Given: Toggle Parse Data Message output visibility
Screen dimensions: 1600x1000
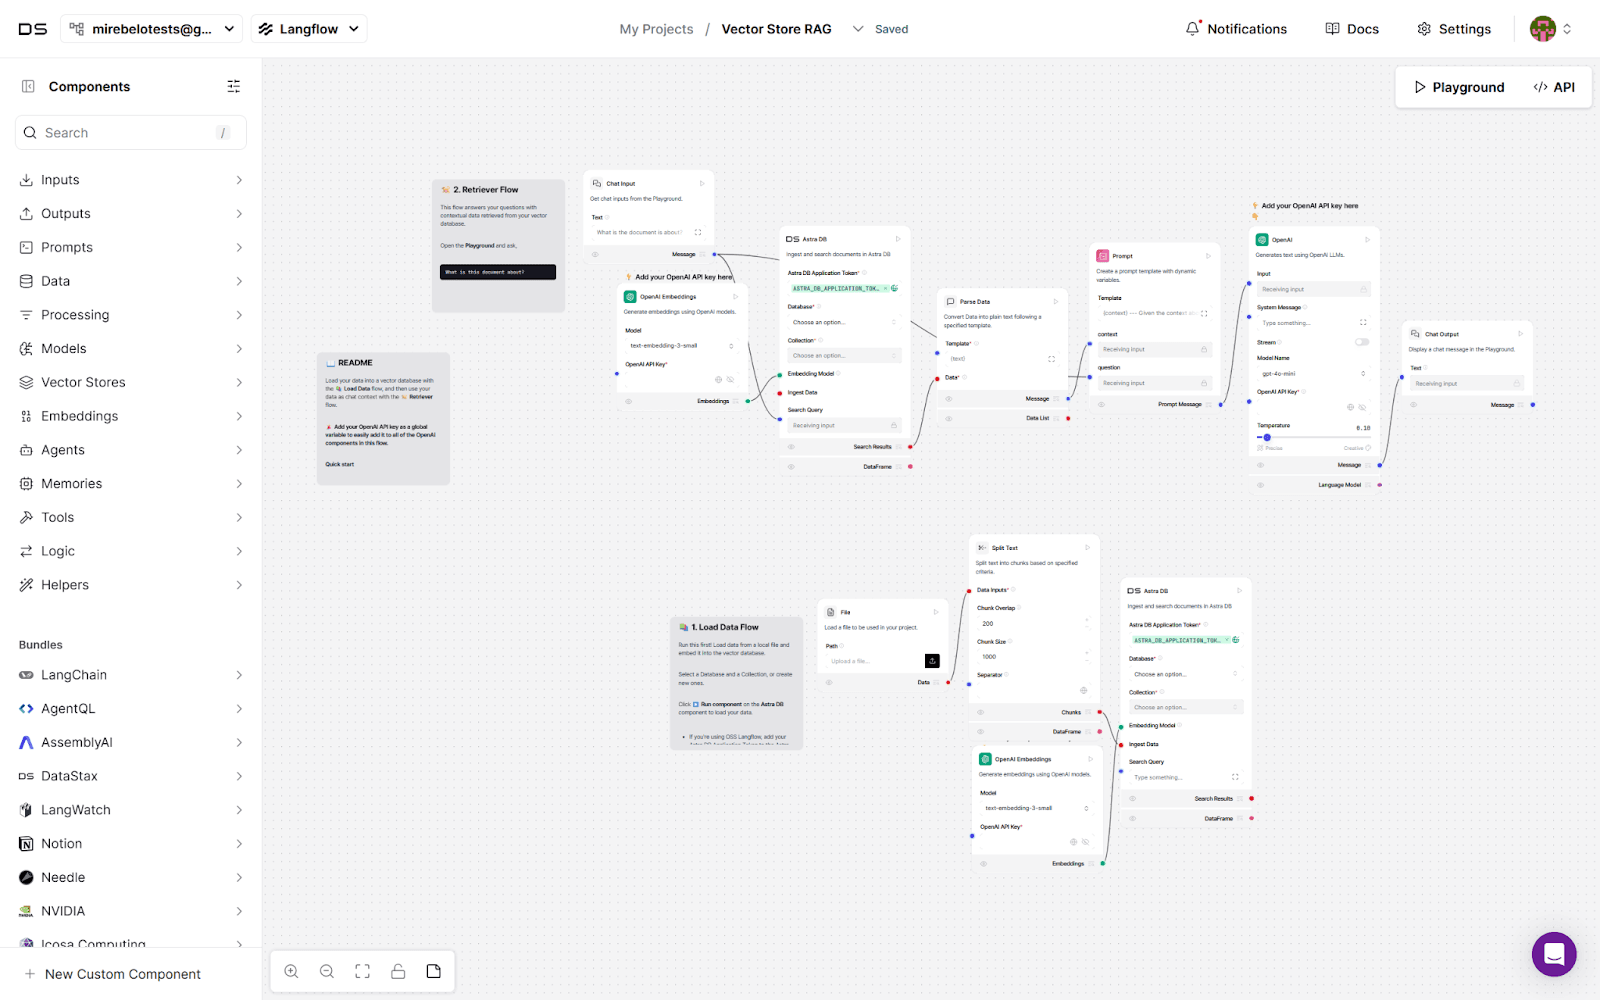Looking at the screenshot, I should pos(949,399).
